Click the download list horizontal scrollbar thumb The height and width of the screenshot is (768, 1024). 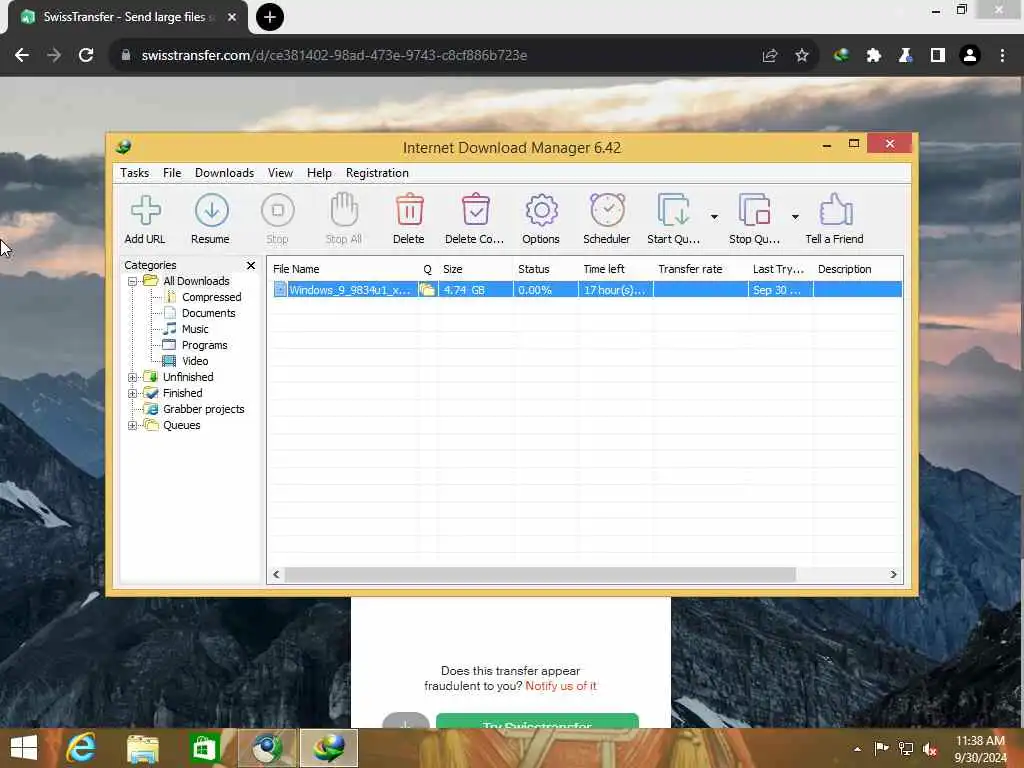(540, 575)
